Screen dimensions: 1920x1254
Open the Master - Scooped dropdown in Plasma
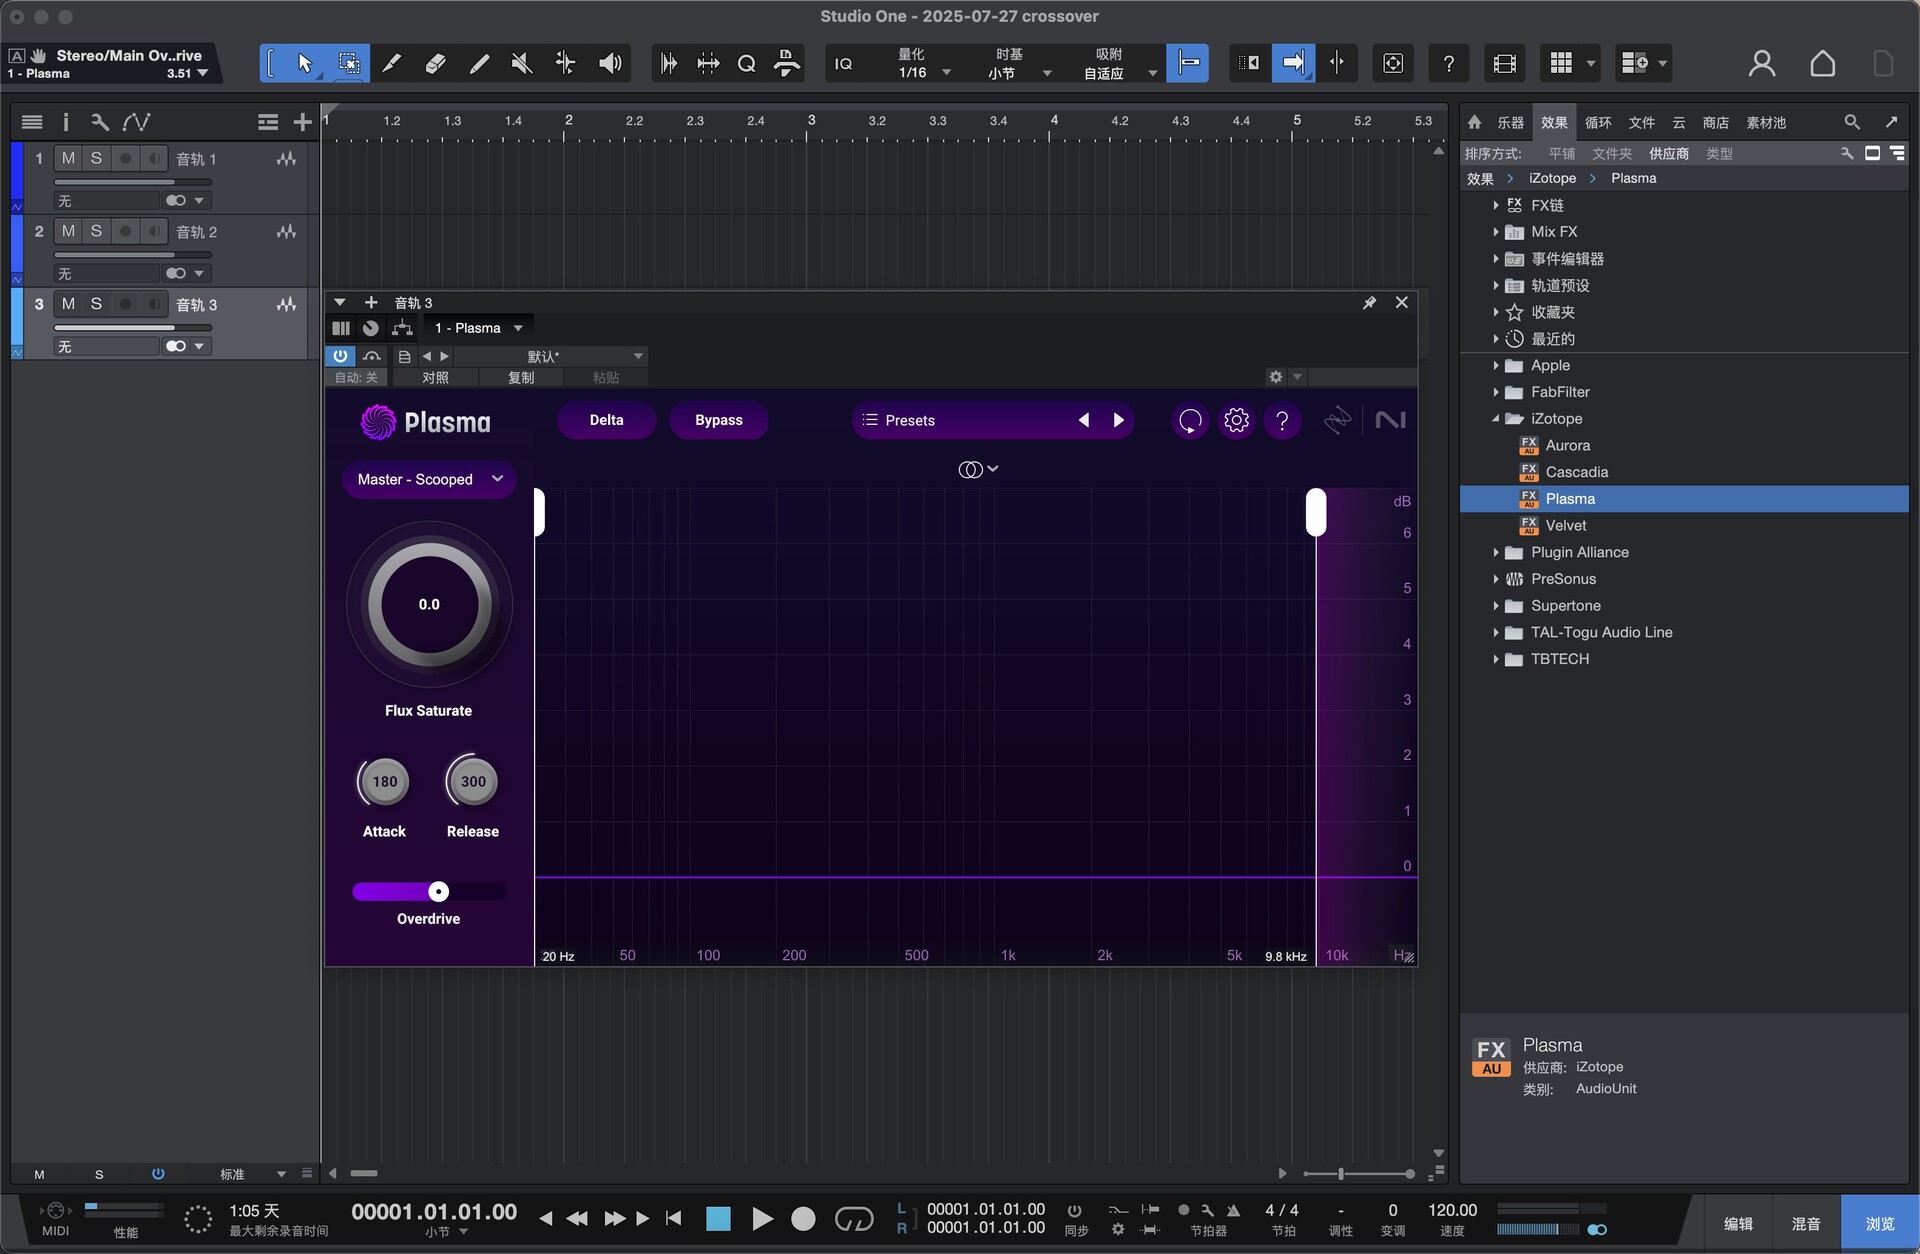click(429, 479)
